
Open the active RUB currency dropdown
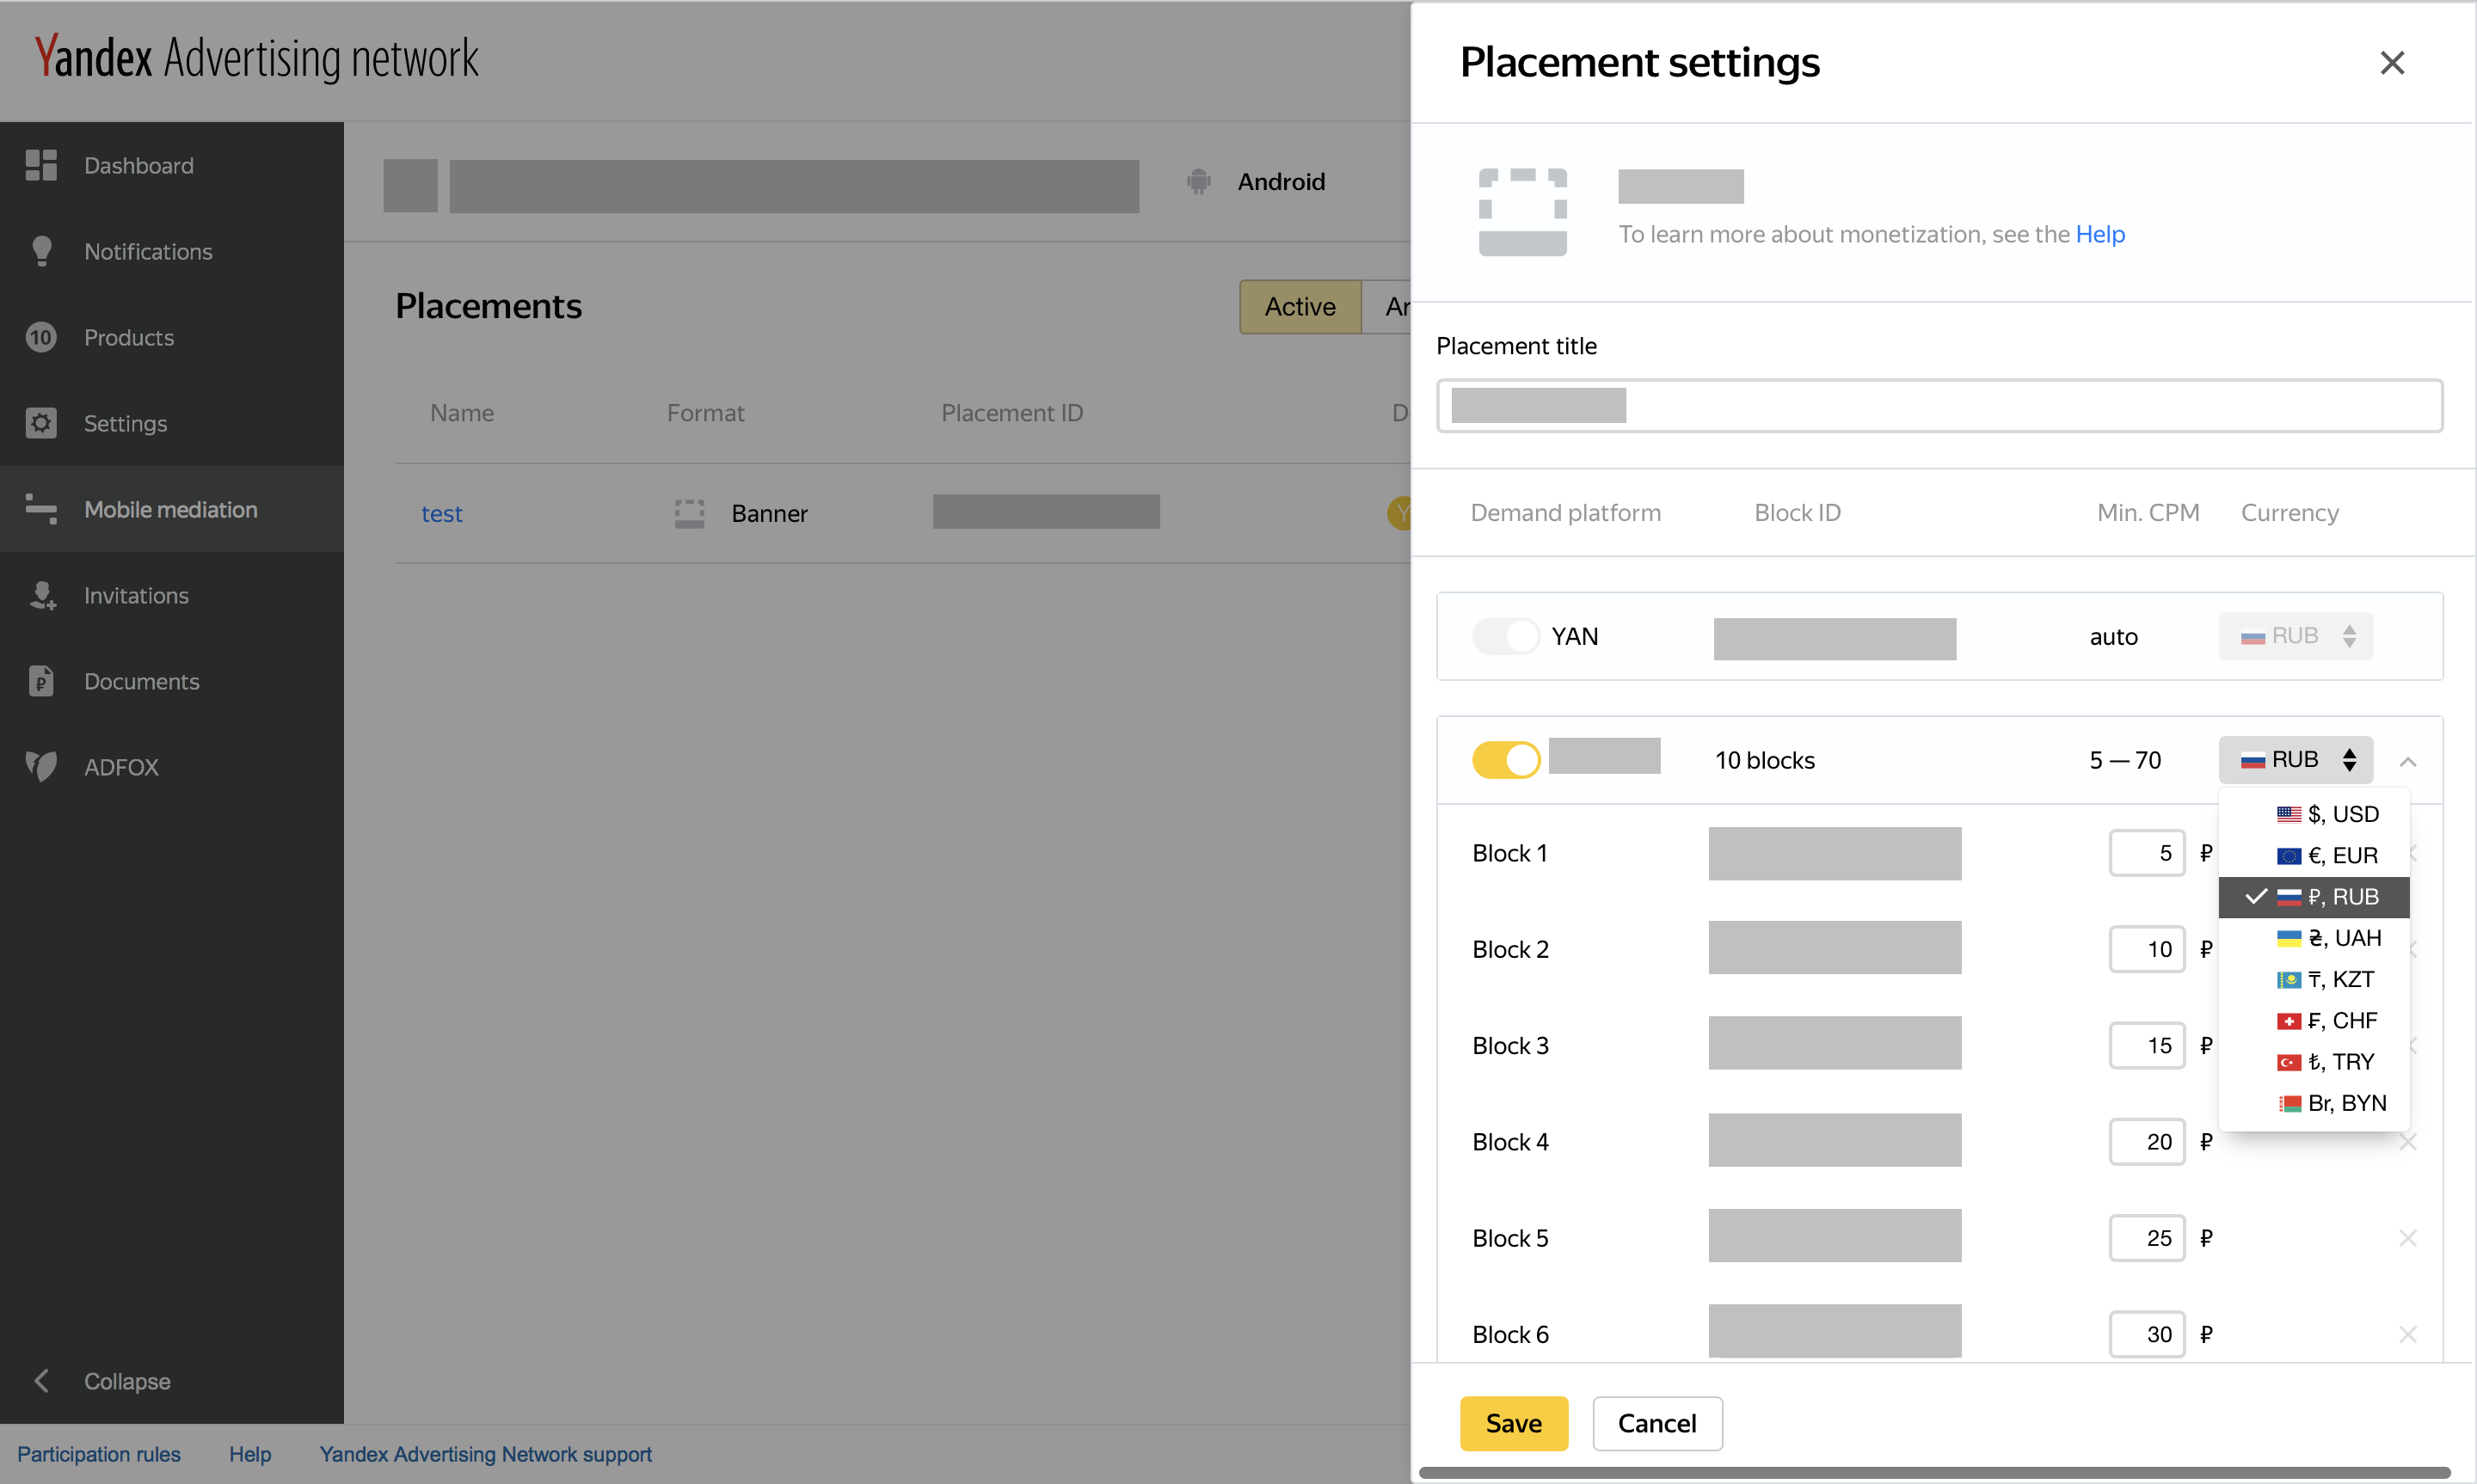pyautogui.click(x=2295, y=760)
